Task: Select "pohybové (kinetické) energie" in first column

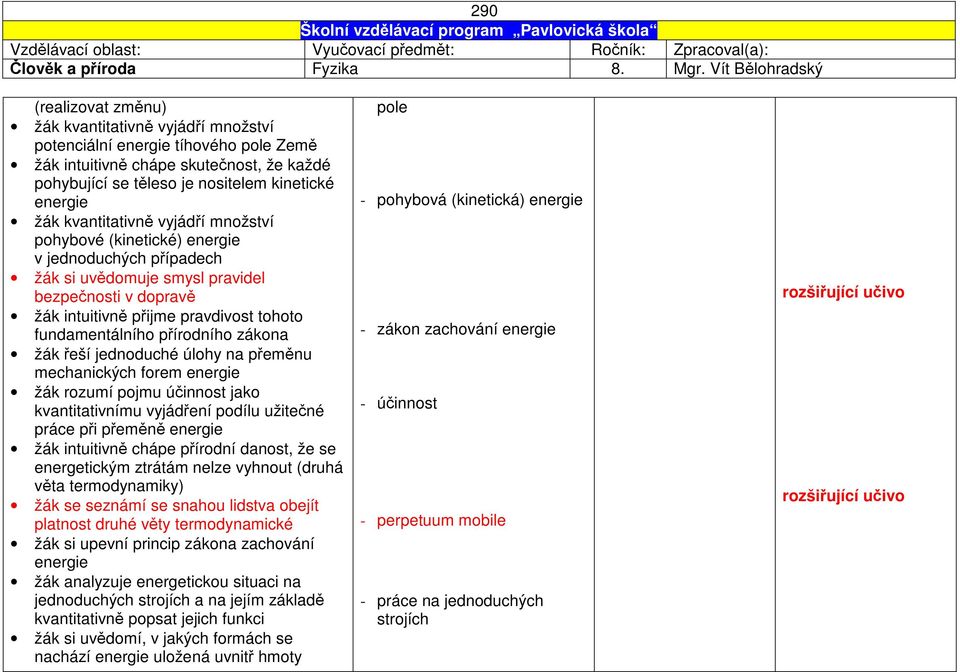Action: 137,240
